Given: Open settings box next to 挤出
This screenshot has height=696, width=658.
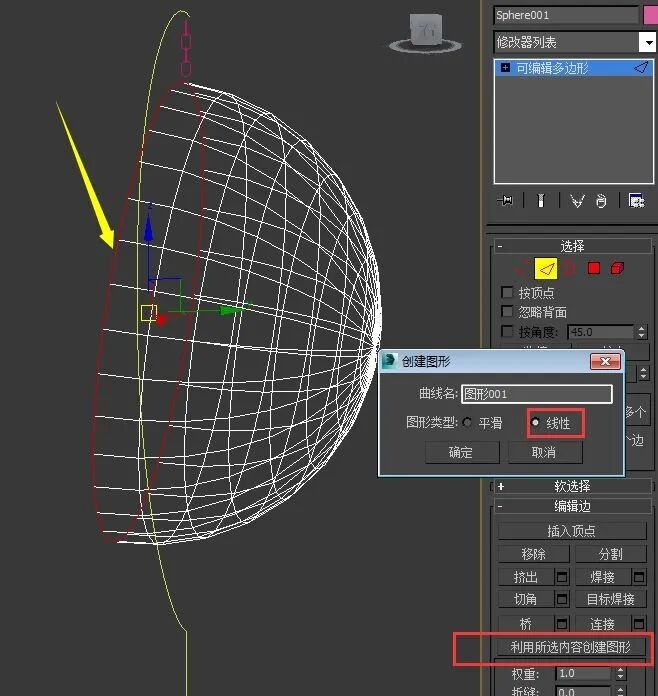Looking at the screenshot, I should pyautogui.click(x=562, y=577).
